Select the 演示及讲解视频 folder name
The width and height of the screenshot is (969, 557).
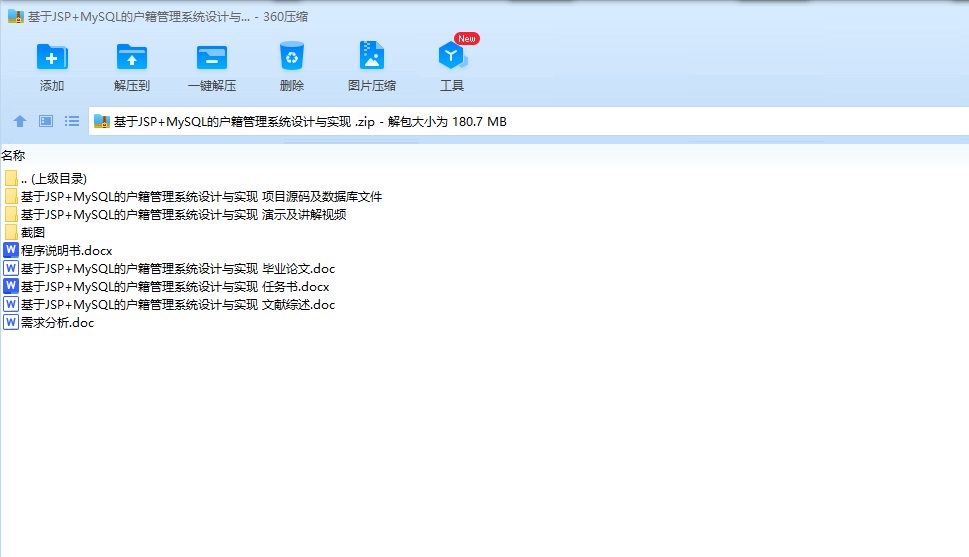(x=184, y=215)
